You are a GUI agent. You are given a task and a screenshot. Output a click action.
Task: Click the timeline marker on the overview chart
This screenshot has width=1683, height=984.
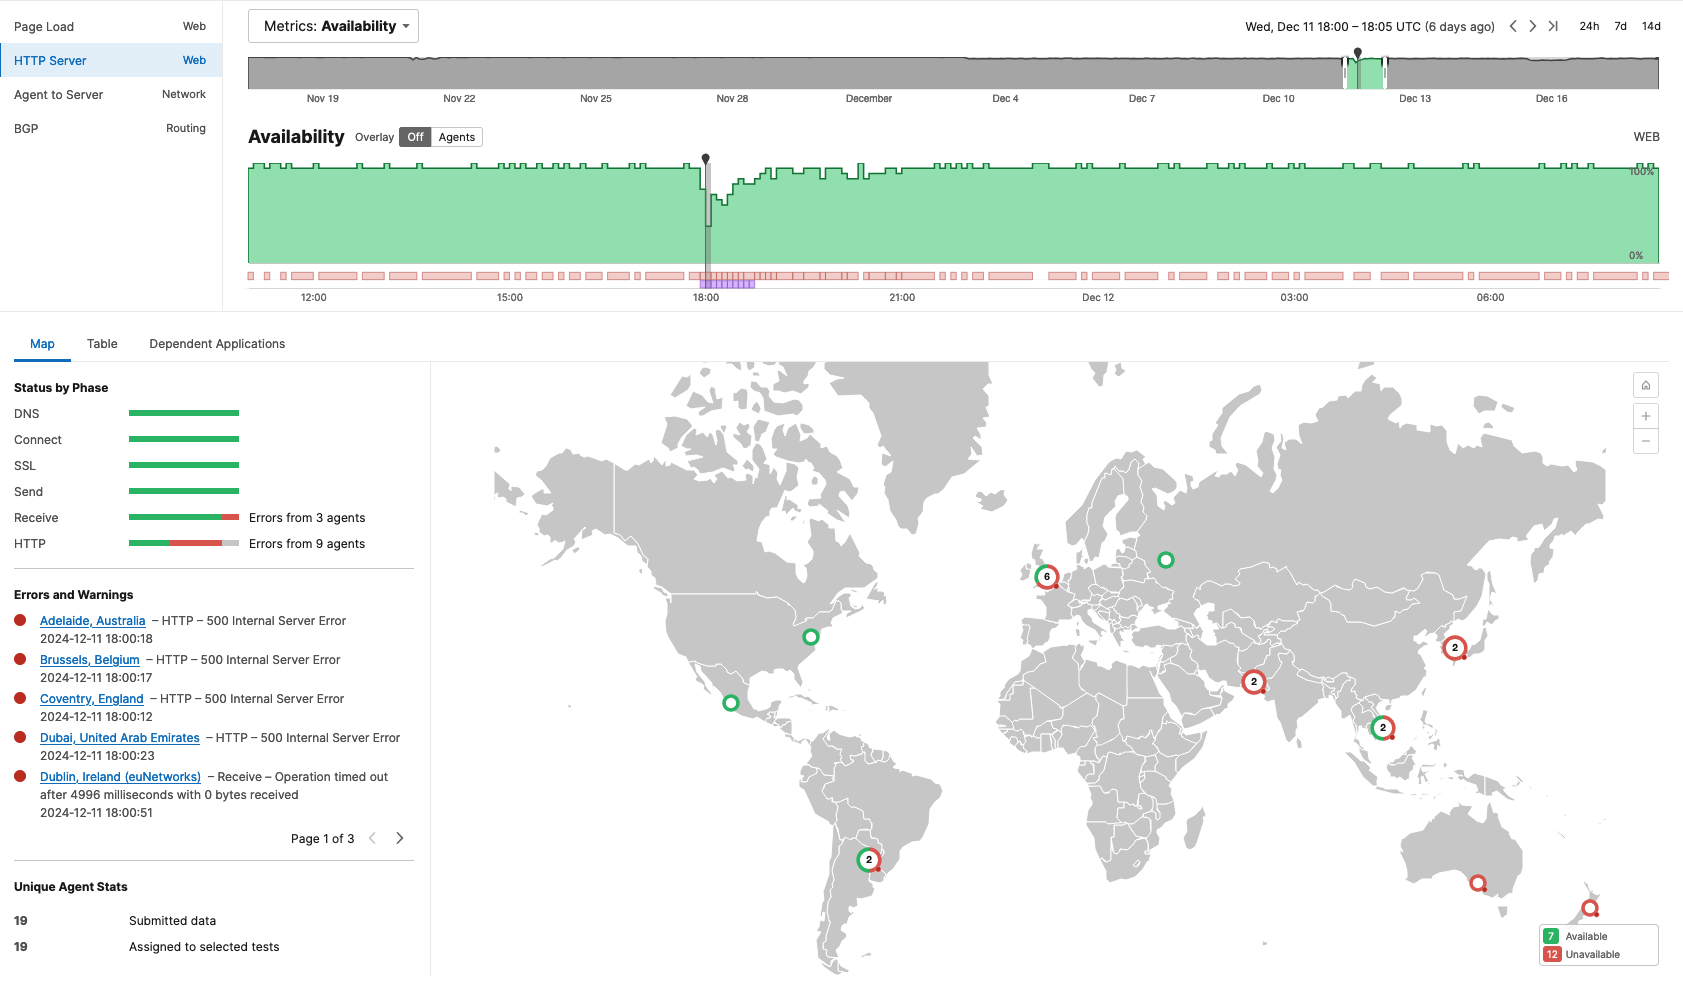(1357, 53)
